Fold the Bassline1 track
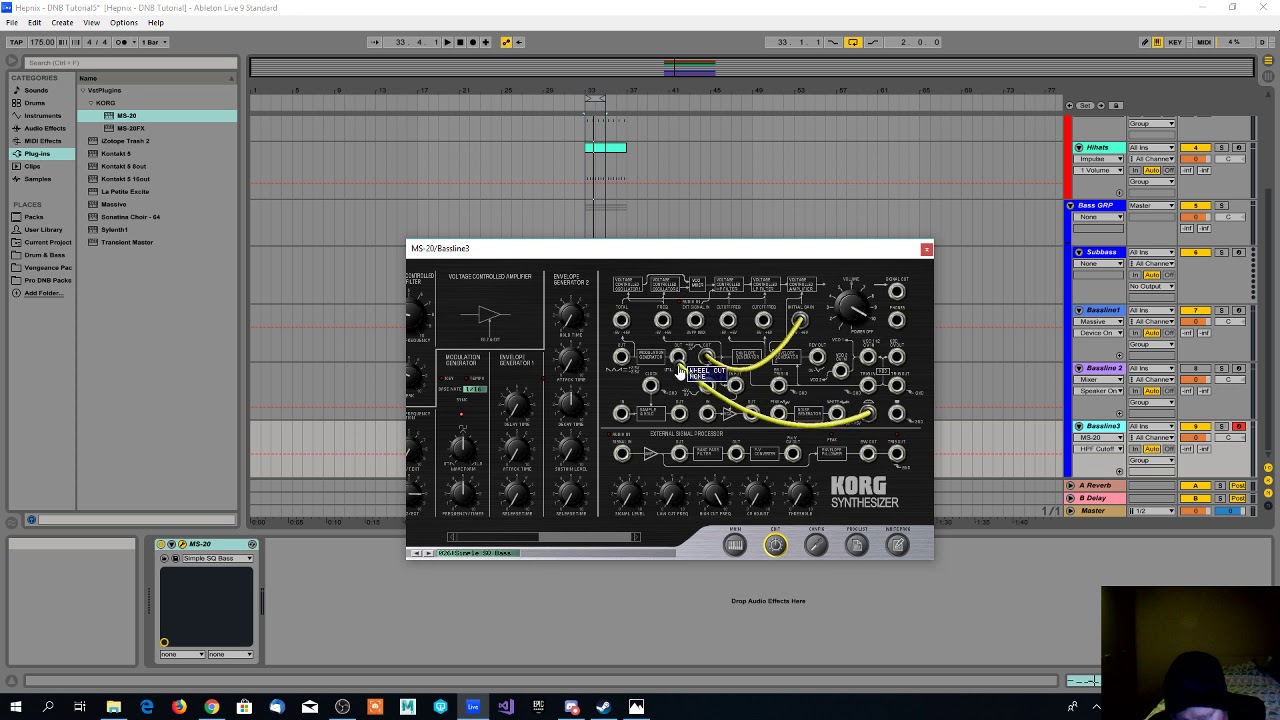 coord(1079,310)
